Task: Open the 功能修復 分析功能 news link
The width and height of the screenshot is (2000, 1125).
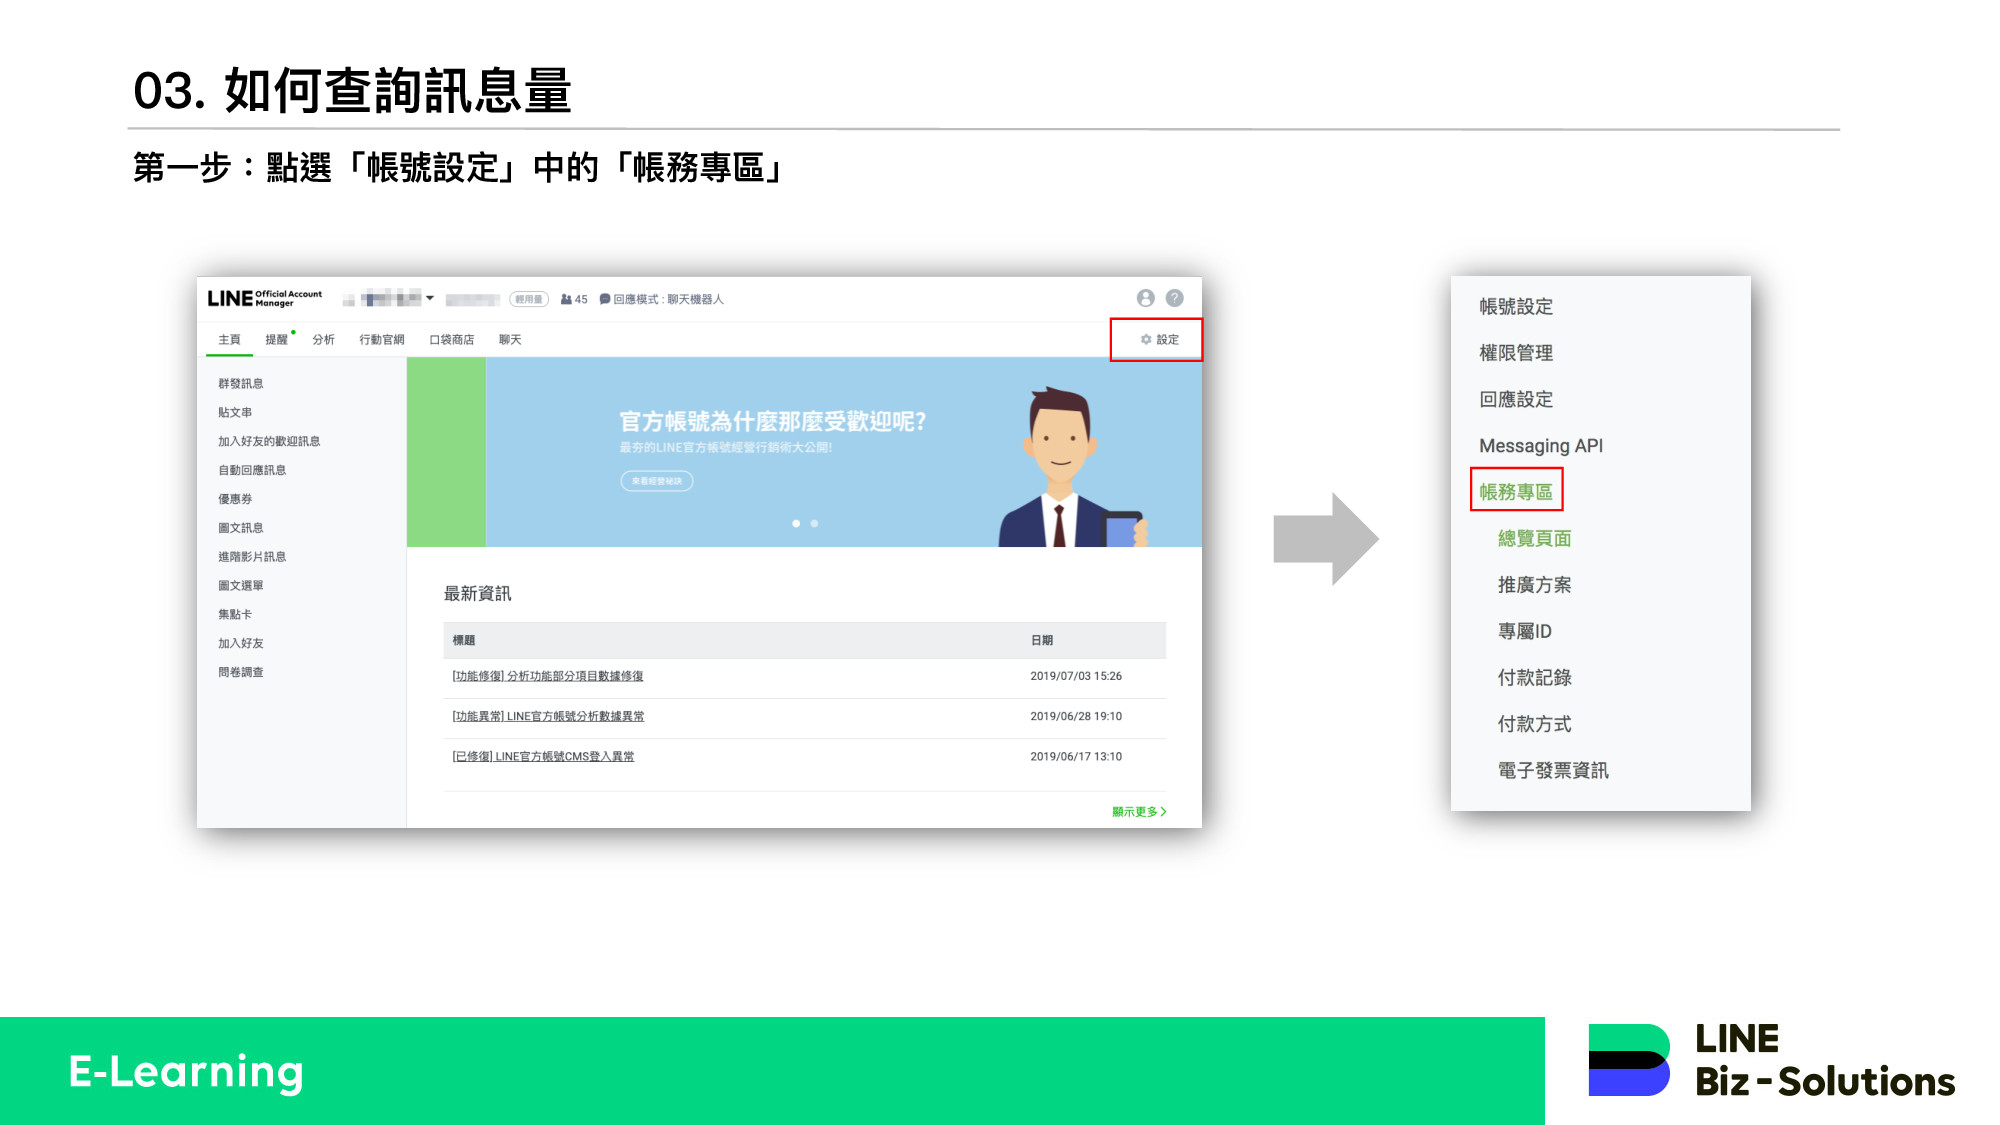Action: pyautogui.click(x=548, y=676)
